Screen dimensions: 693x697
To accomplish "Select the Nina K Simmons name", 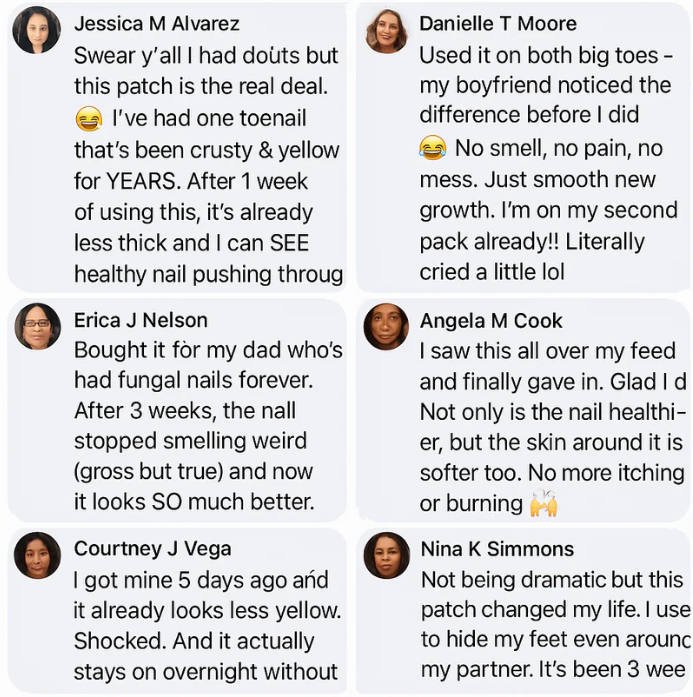I will pyautogui.click(x=497, y=548).
